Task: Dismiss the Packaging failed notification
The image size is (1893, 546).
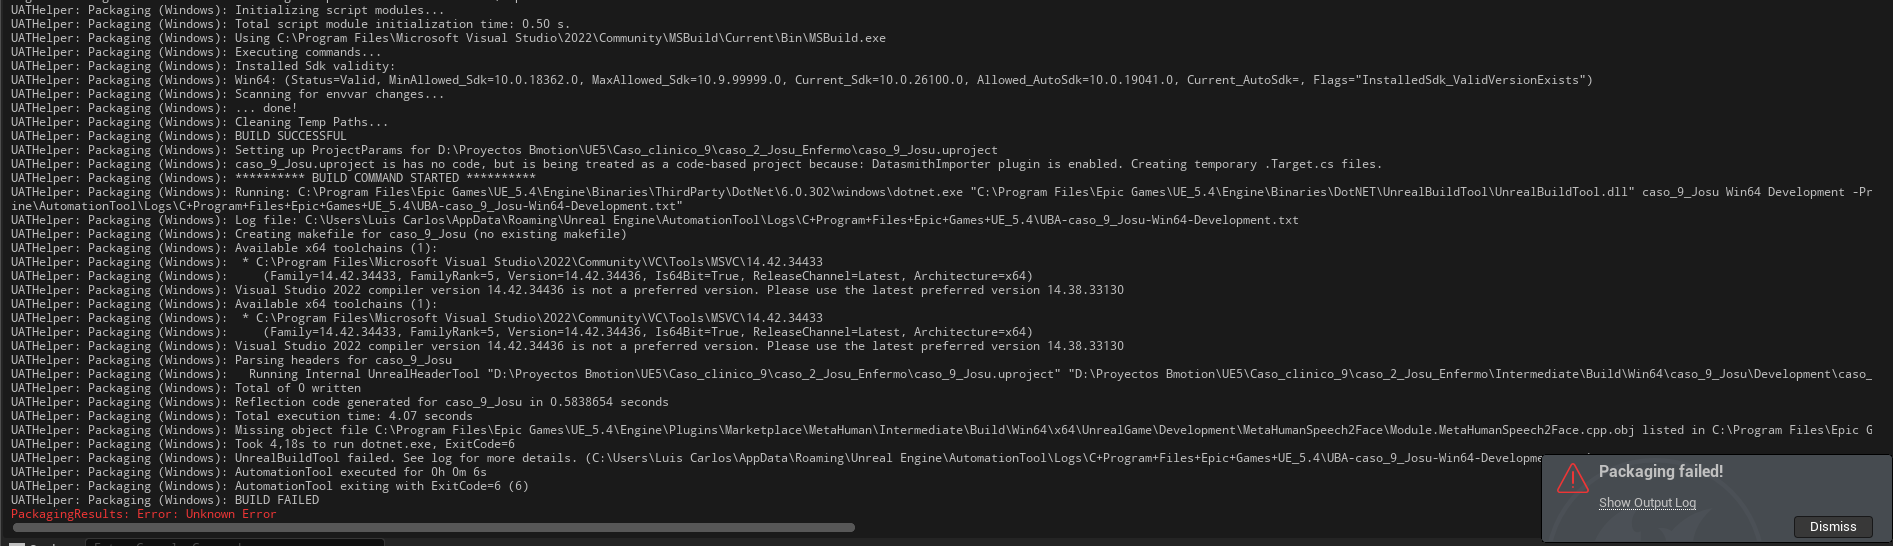Action: (1832, 527)
